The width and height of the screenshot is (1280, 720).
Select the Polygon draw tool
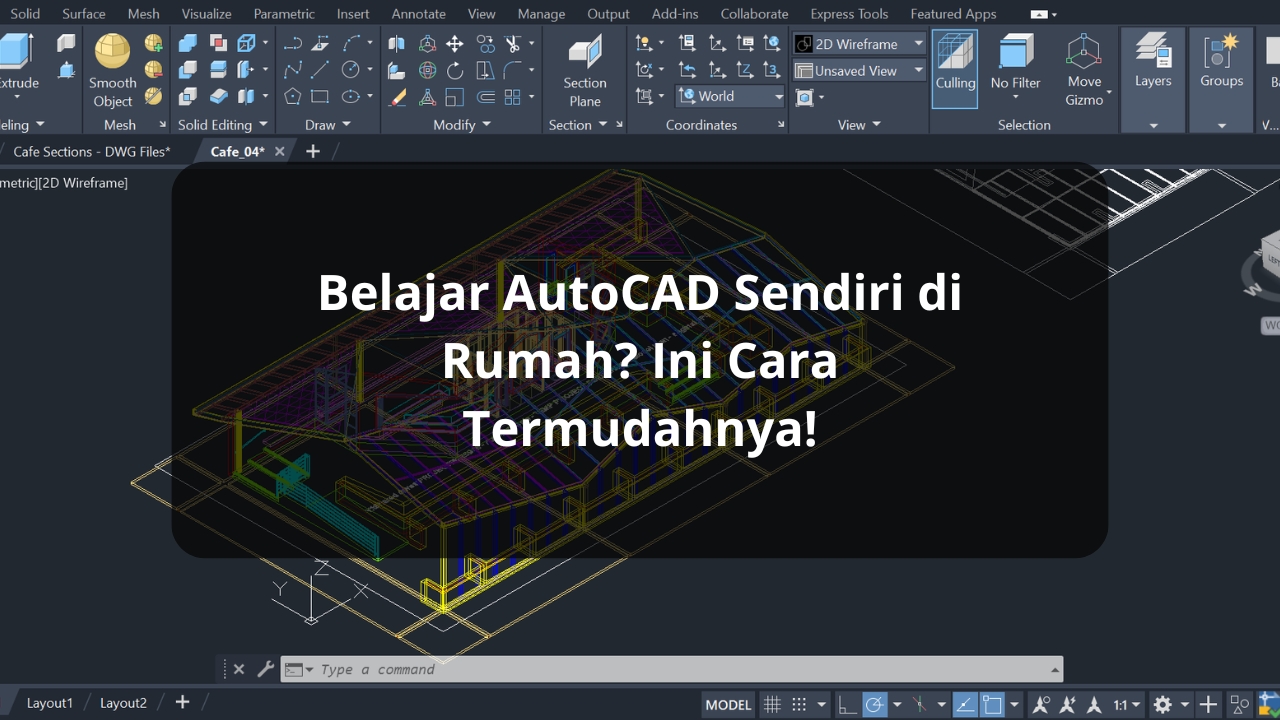click(292, 97)
